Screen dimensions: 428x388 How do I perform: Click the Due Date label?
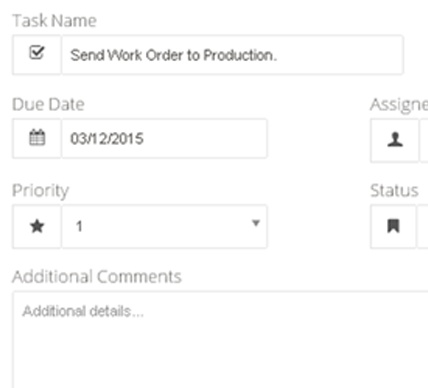(x=48, y=104)
